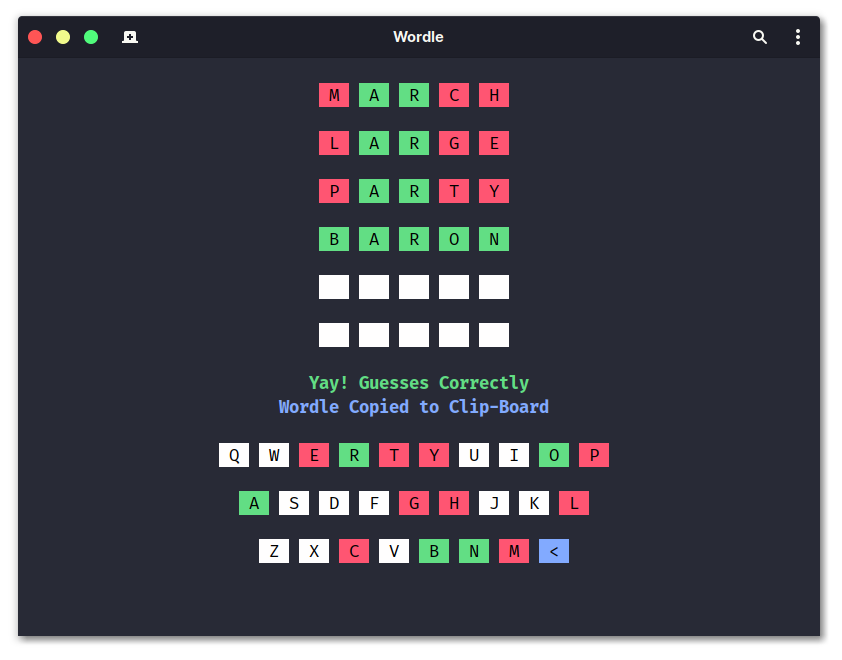Viewport: 842px width, 660px height.
Task: Click the Wordle title text
Action: pos(418,36)
